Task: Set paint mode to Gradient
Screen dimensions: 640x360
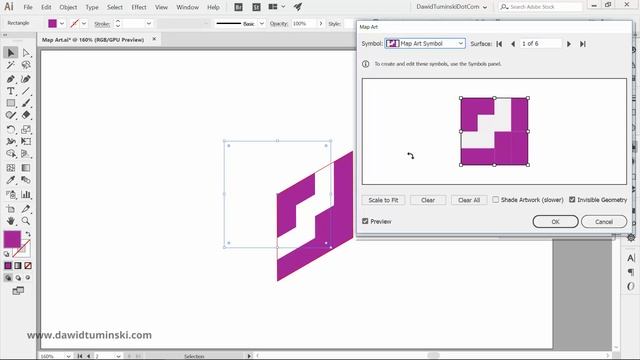Action: coord(18,266)
